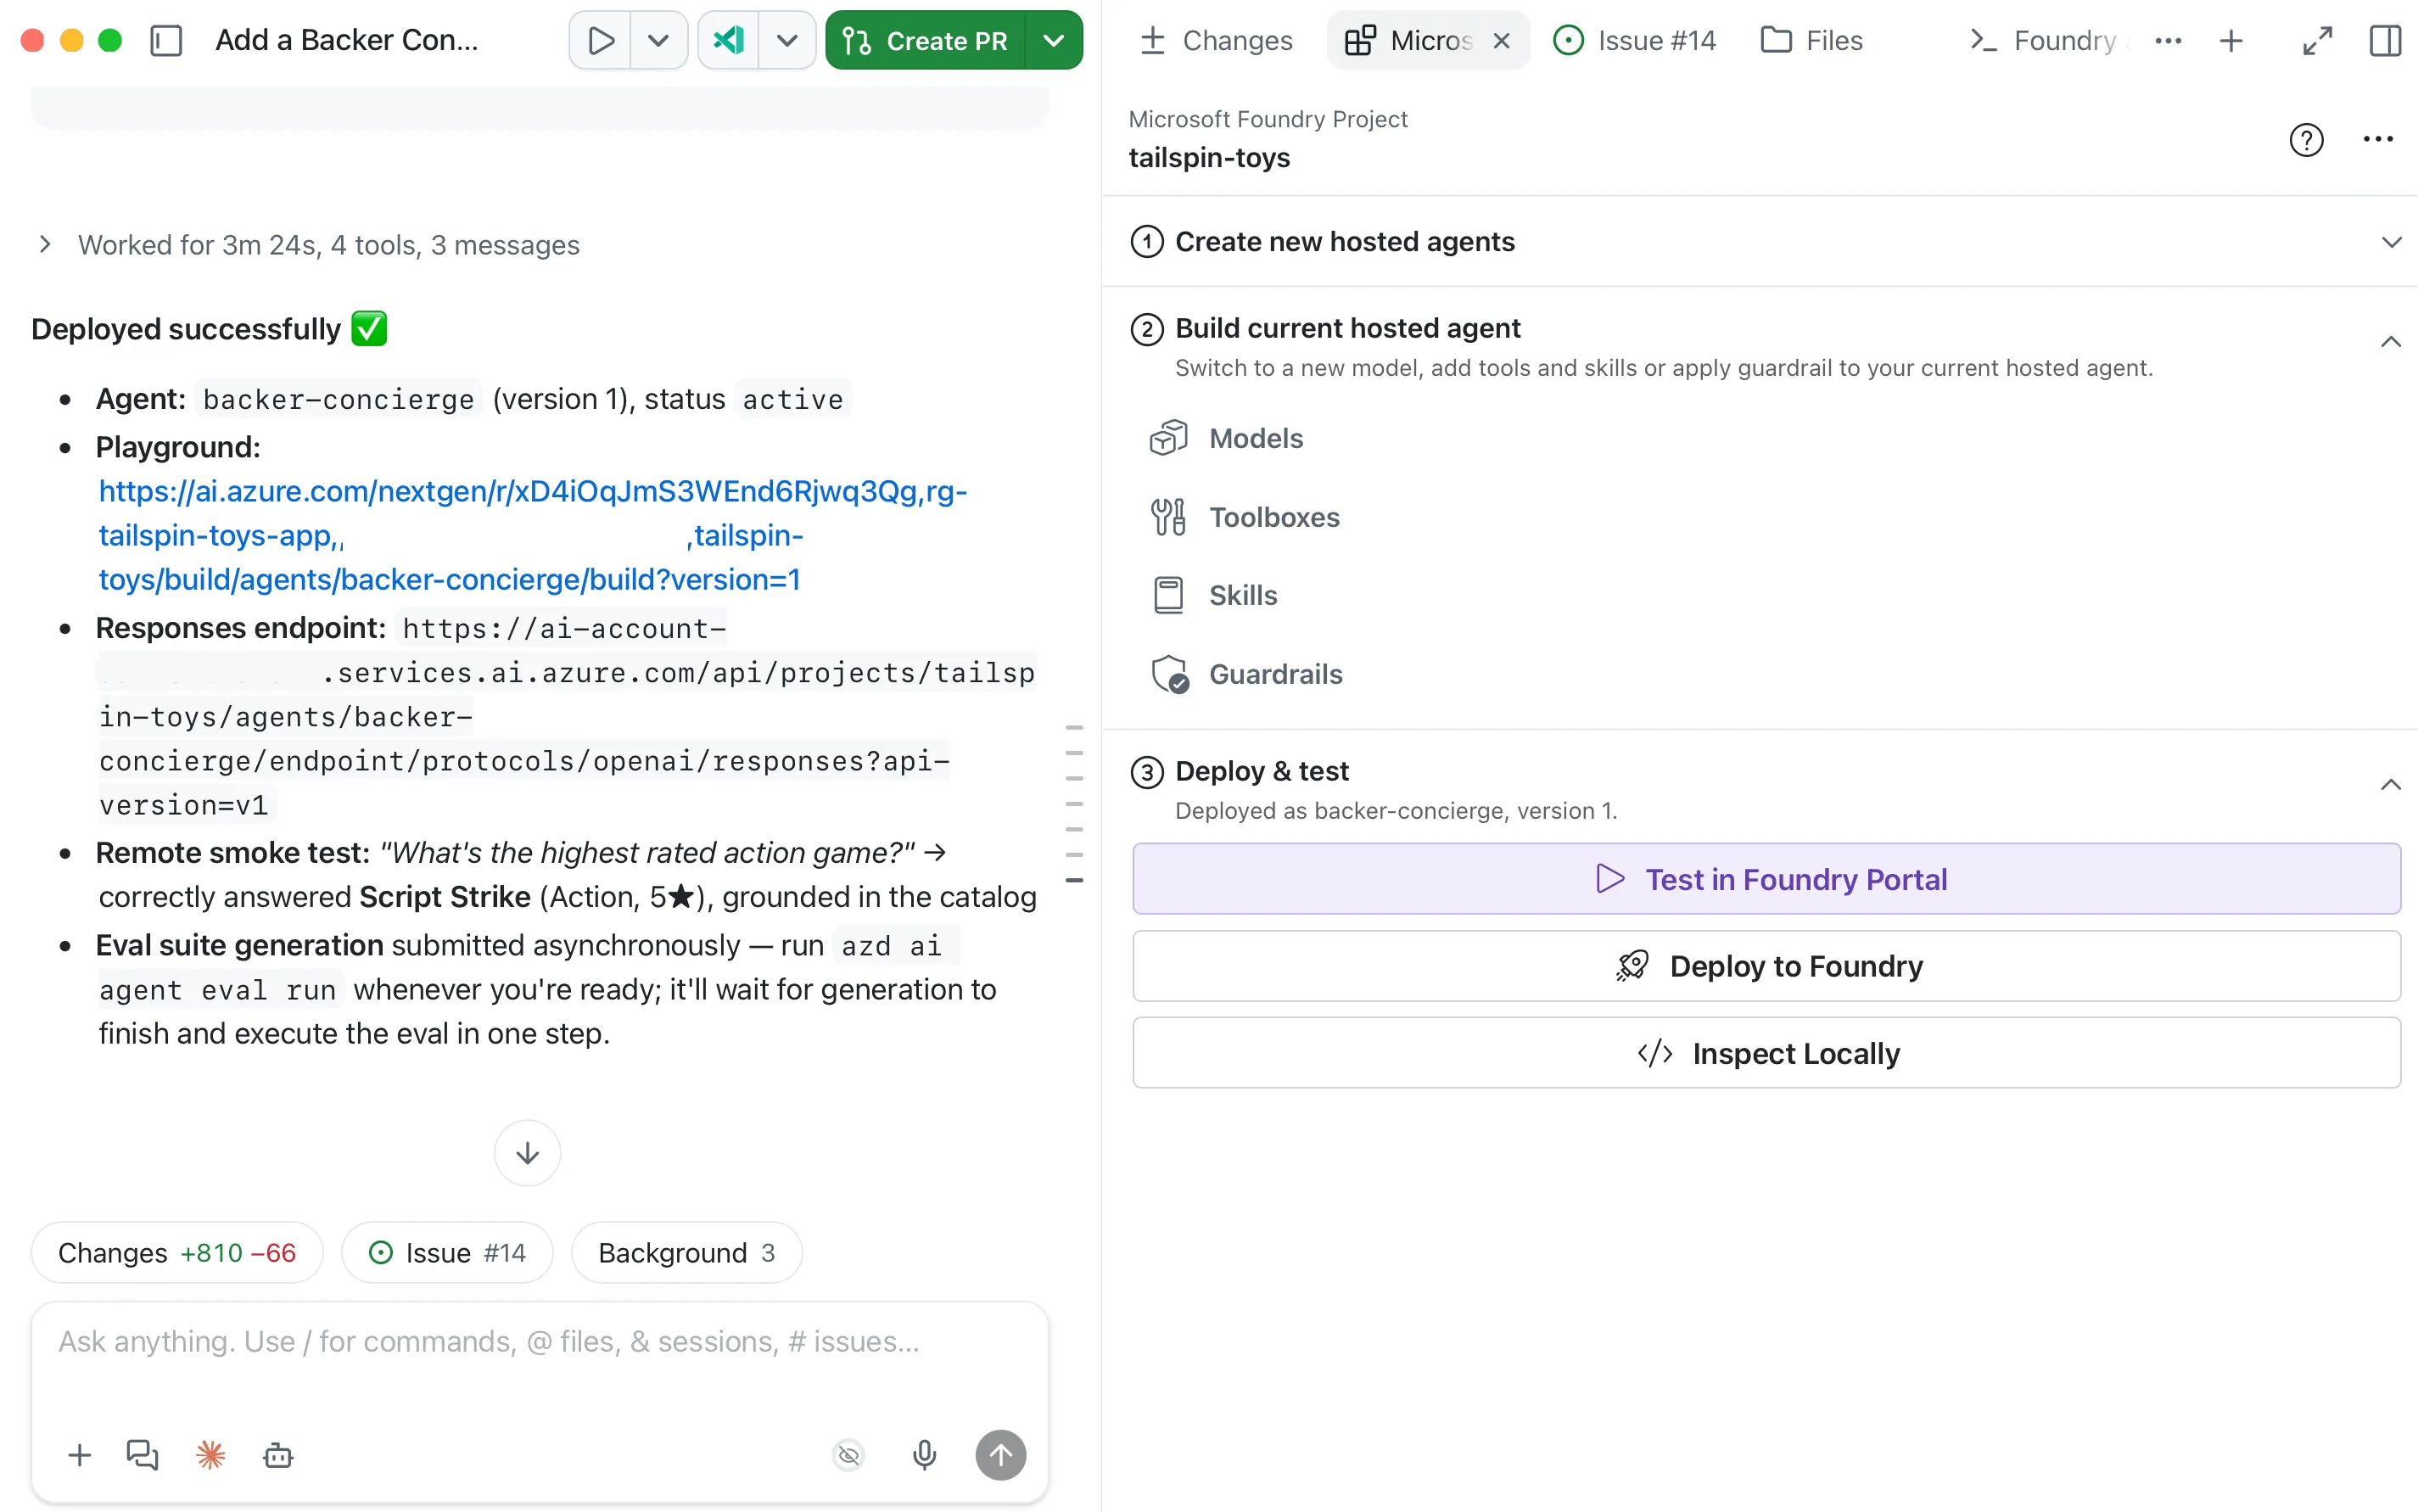2418x1512 pixels.
Task: Jump to bottom with down arrow button
Action: (x=527, y=1153)
